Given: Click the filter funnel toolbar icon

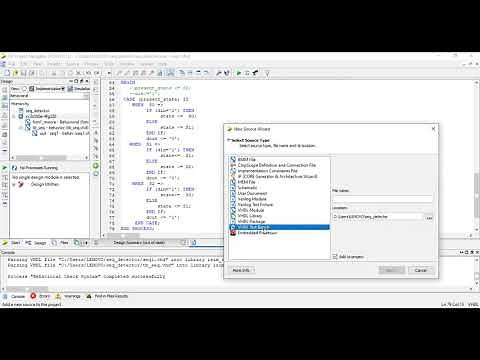Looking at the screenshot, I should coord(267,73).
